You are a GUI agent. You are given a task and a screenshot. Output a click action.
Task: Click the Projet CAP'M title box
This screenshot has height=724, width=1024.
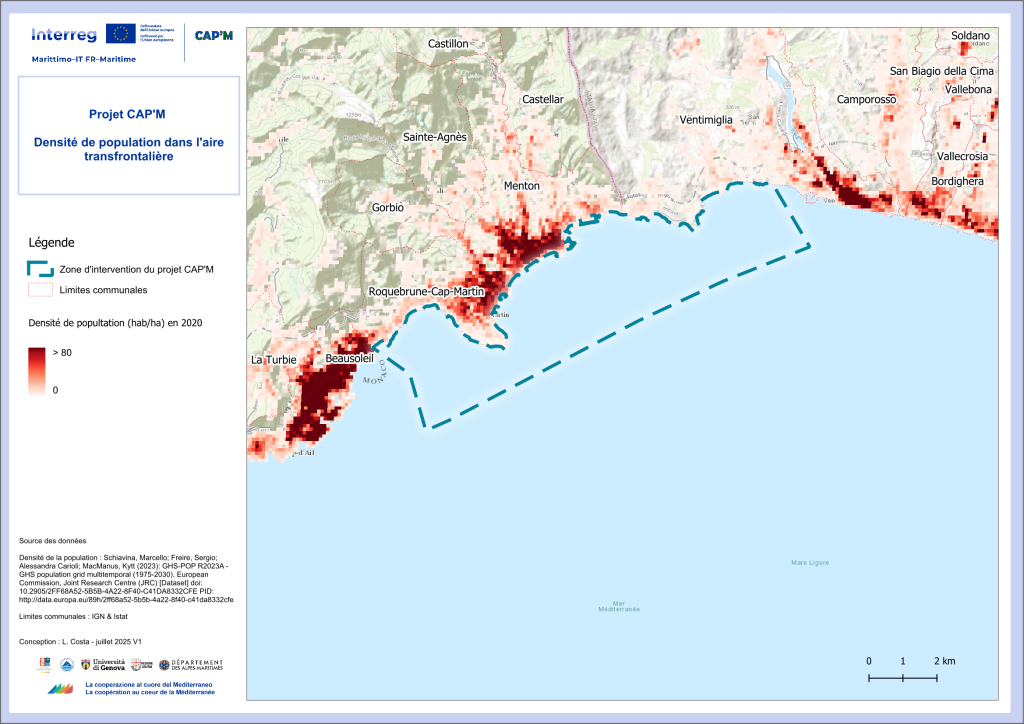coord(128,135)
